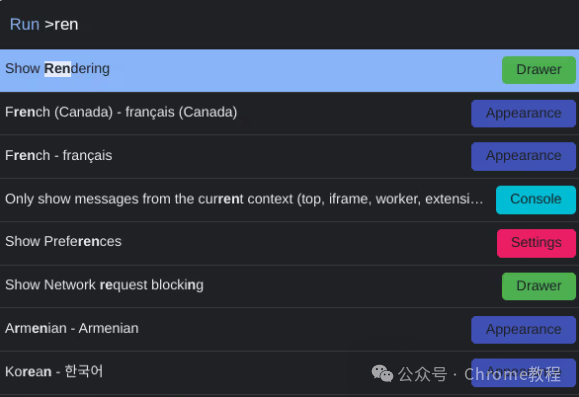Click the Chrome教程 watermark text

[513, 374]
